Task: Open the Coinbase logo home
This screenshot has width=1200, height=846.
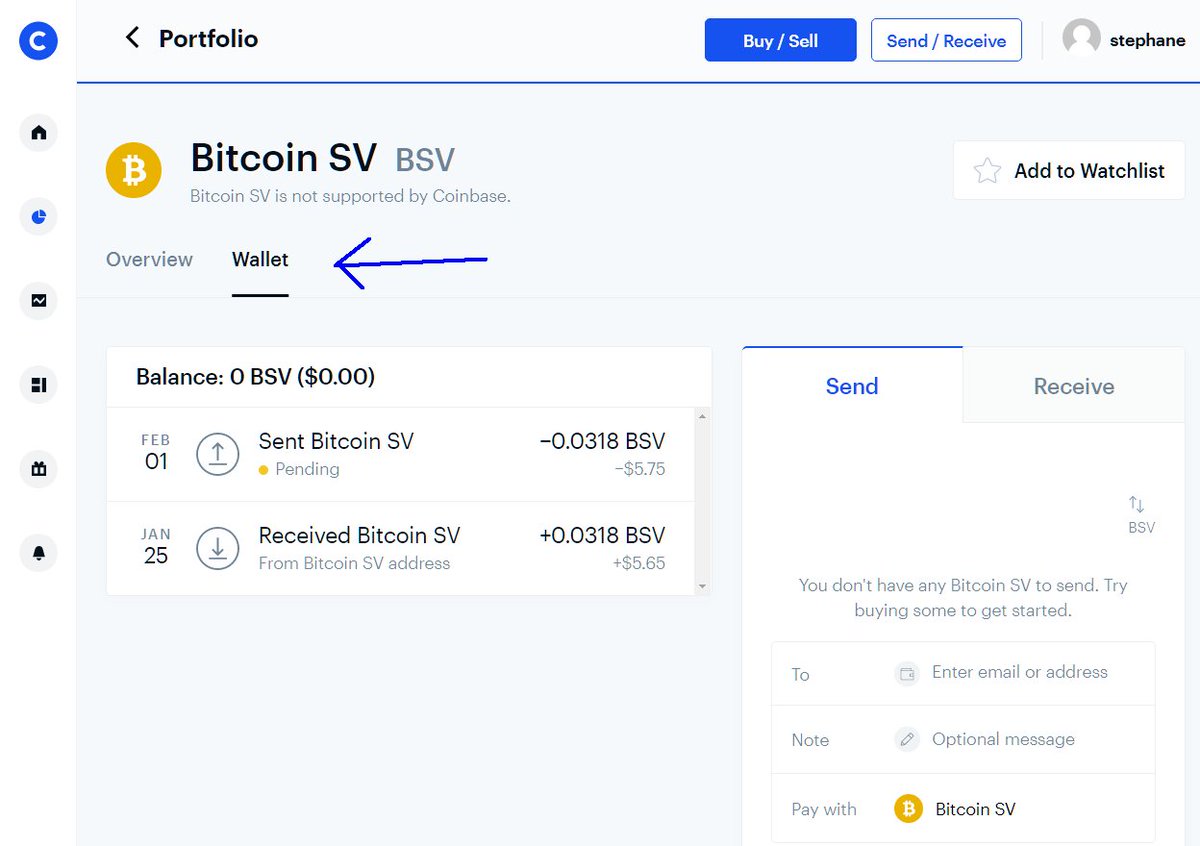Action: point(38,41)
